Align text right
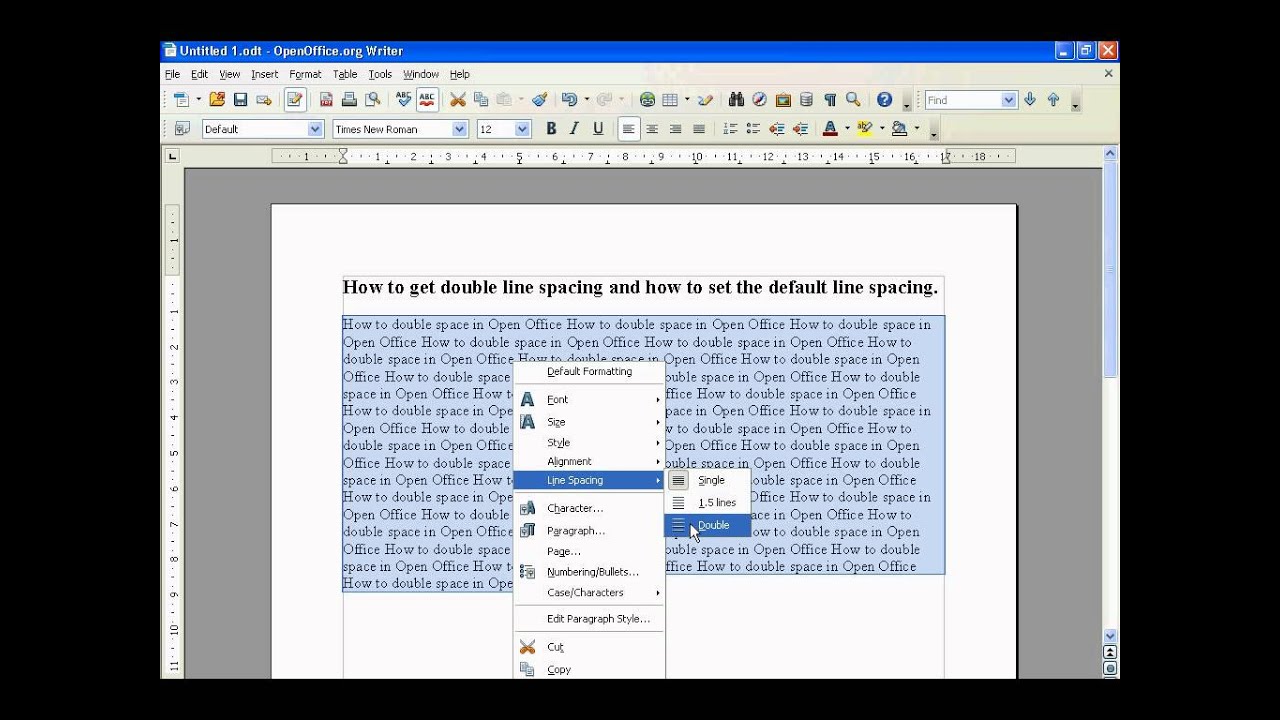This screenshot has height=720, width=1280. [x=675, y=129]
